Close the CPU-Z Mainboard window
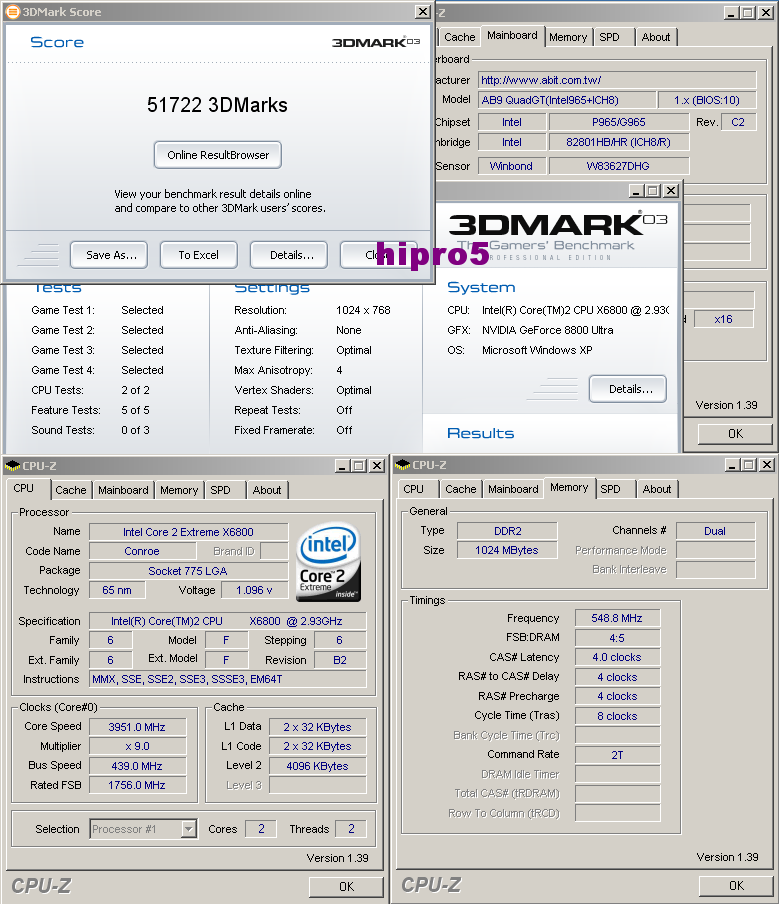 766,13
